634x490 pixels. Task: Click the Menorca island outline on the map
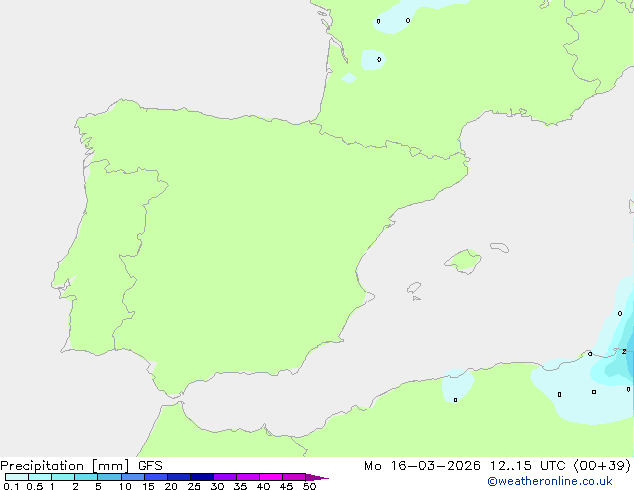coord(500,247)
